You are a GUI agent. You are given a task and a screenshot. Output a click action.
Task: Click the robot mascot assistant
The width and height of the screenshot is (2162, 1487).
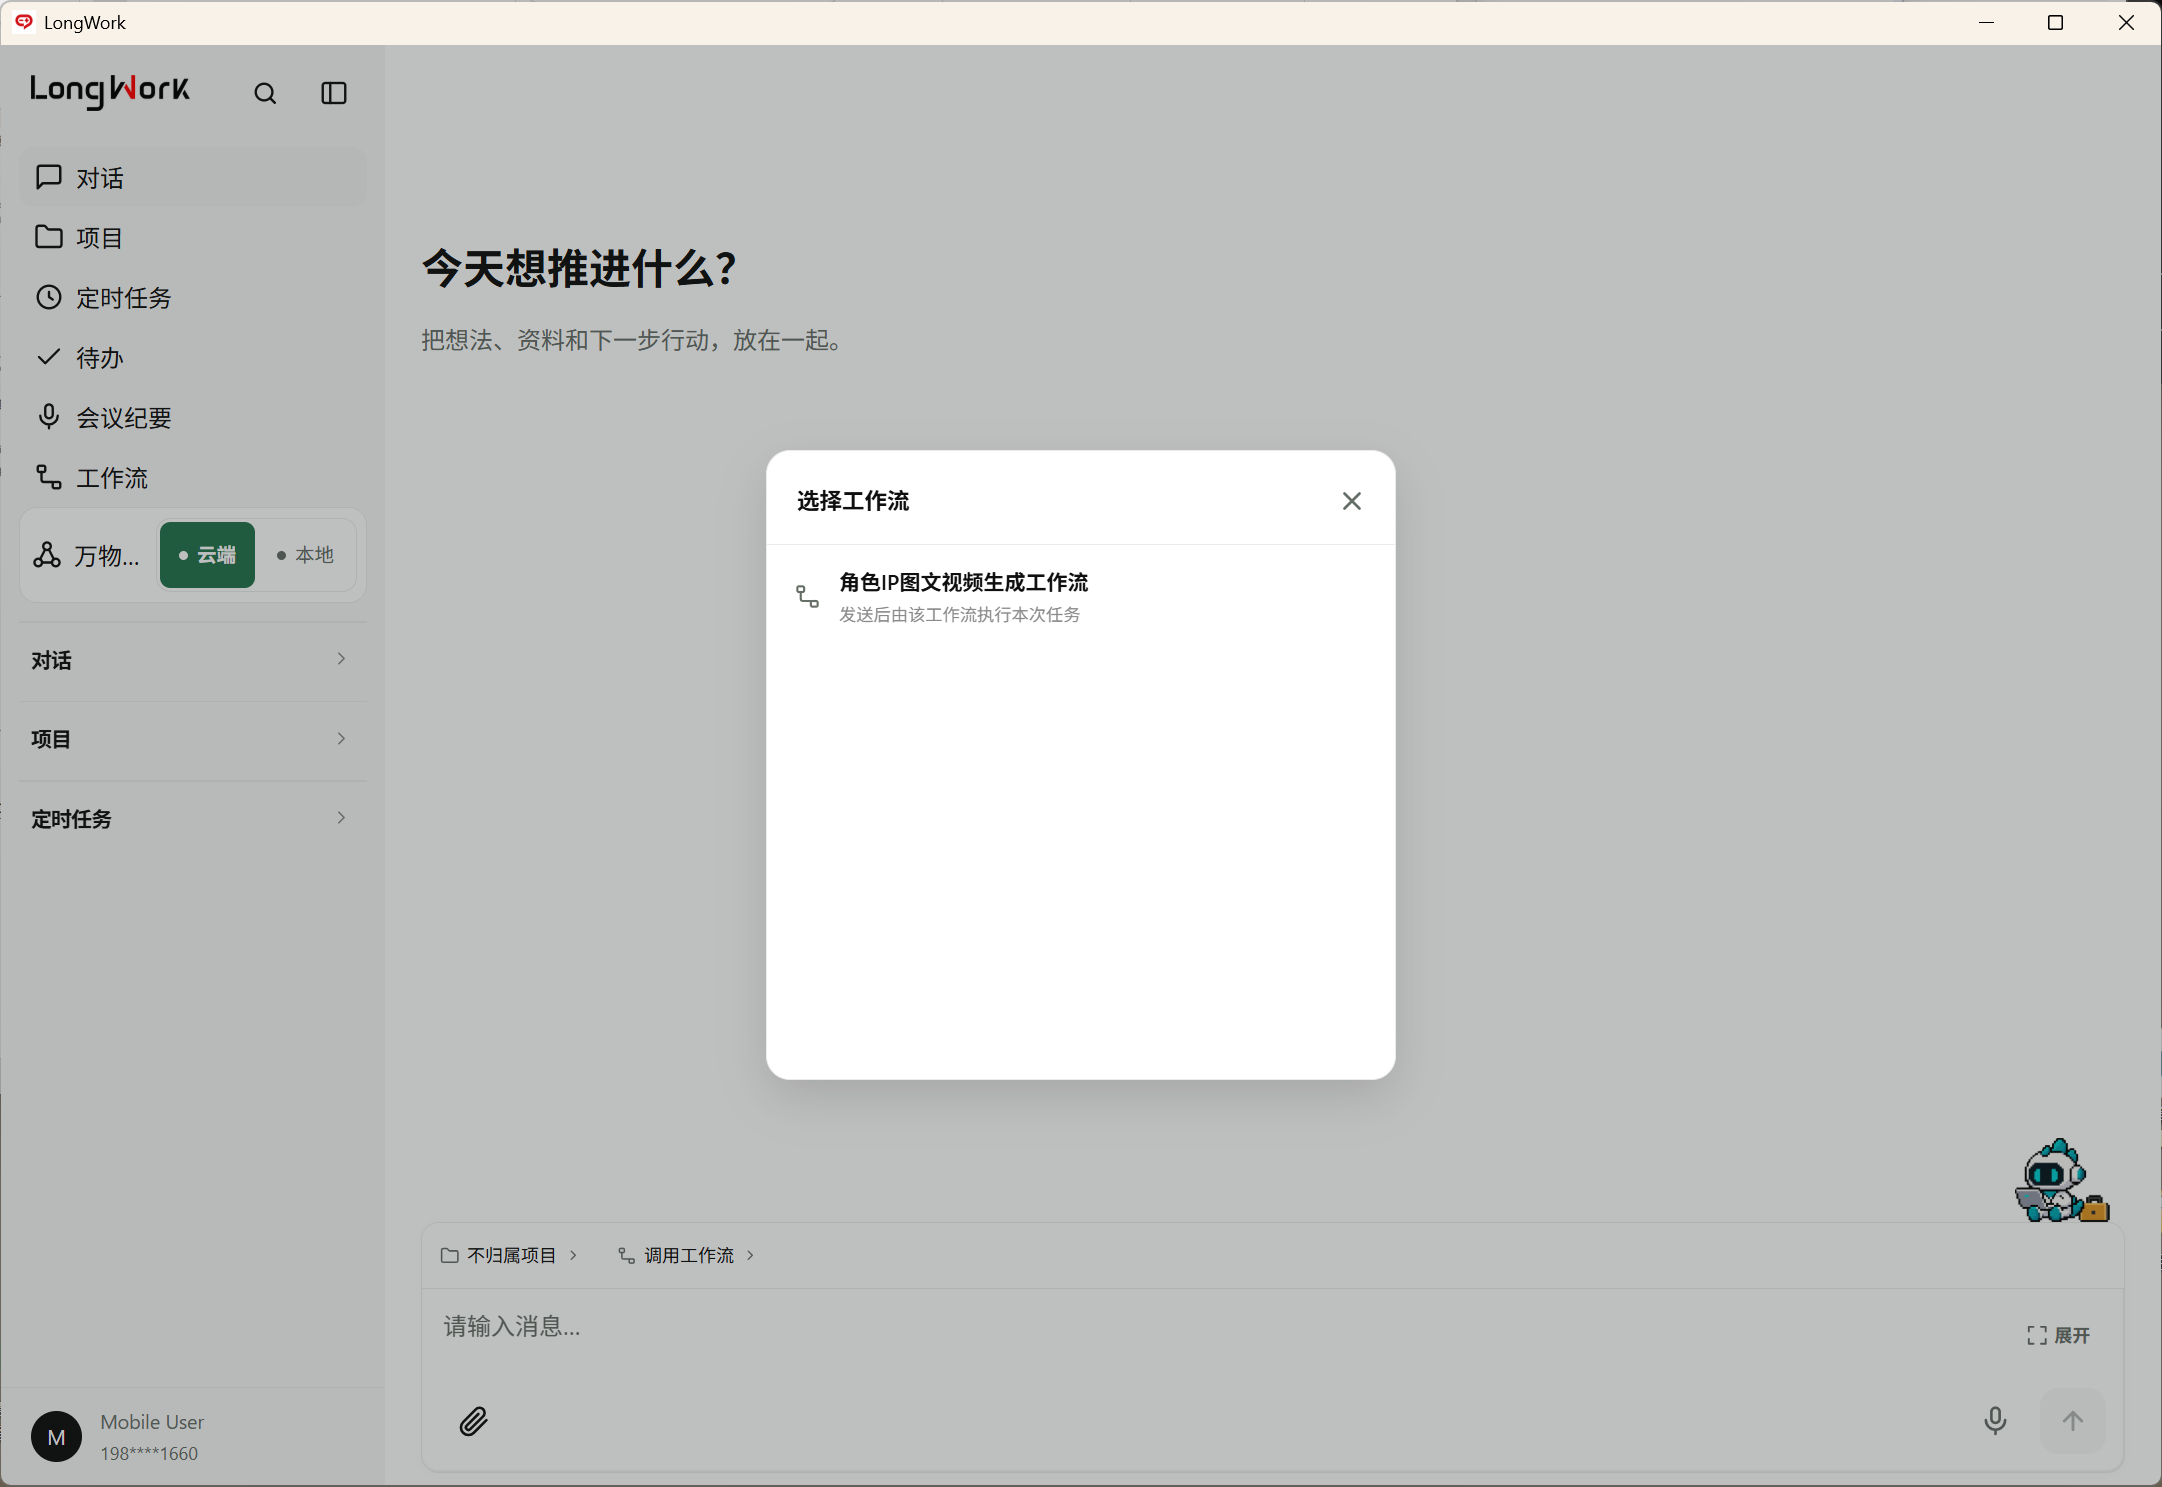(x=2060, y=1181)
